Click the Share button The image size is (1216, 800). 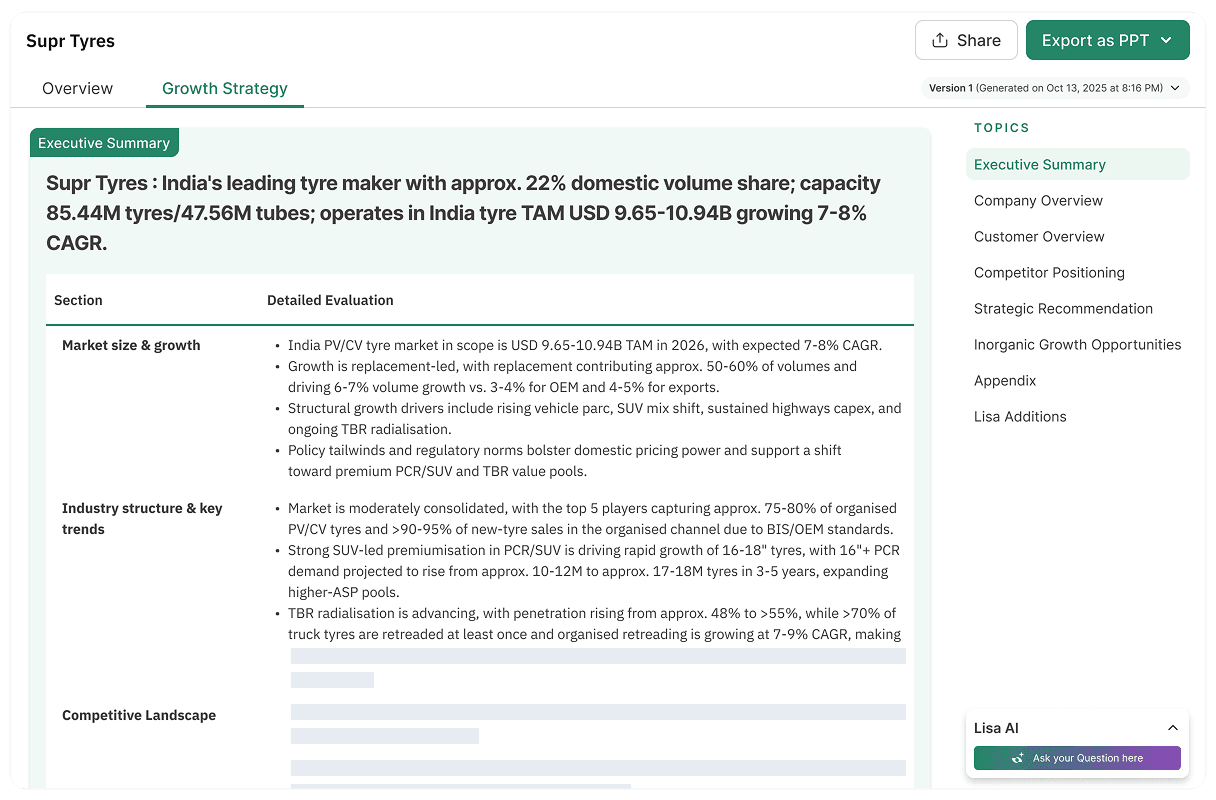point(966,40)
